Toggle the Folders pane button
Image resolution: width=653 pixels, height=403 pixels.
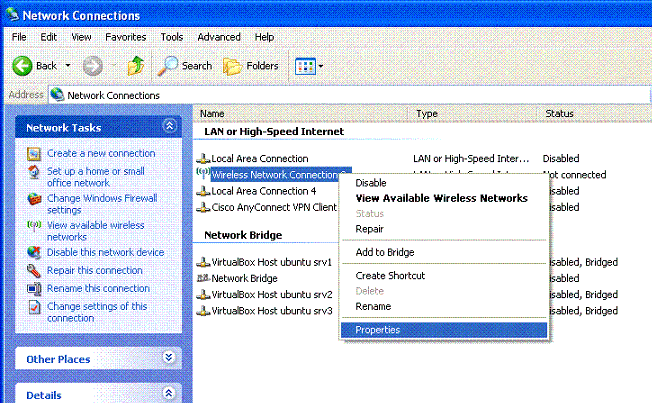coord(251,66)
